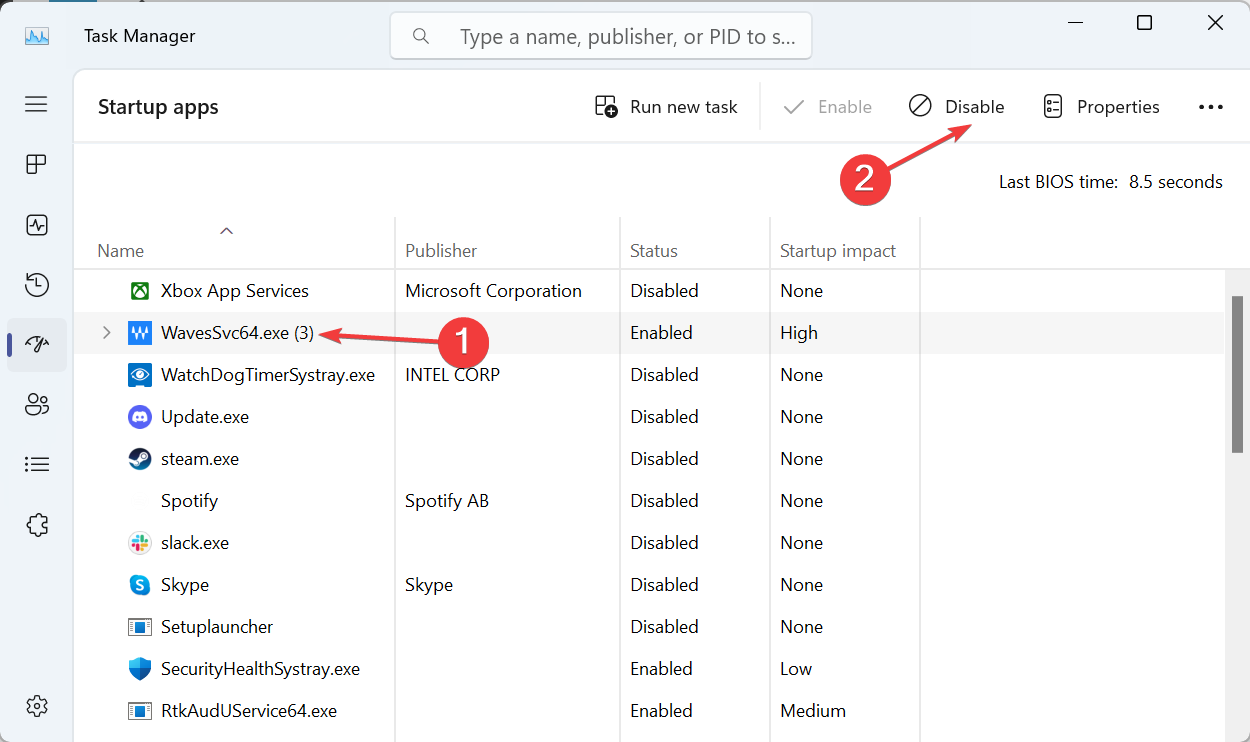The width and height of the screenshot is (1250, 742).
Task: Click the Task Manager app icon
Action: (x=37, y=36)
